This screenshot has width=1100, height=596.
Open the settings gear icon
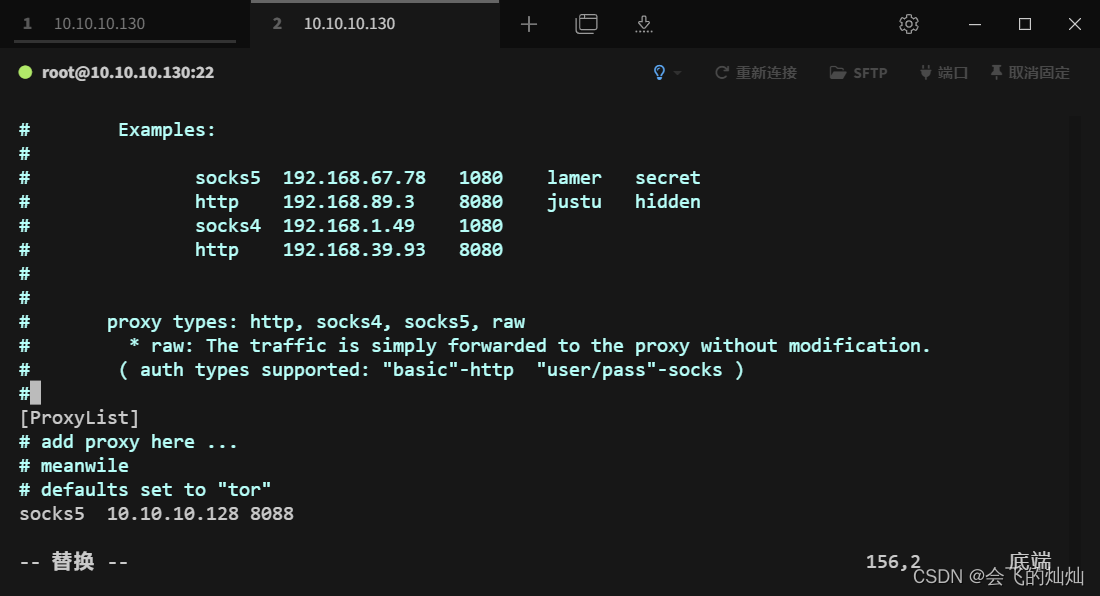pyautogui.click(x=908, y=23)
